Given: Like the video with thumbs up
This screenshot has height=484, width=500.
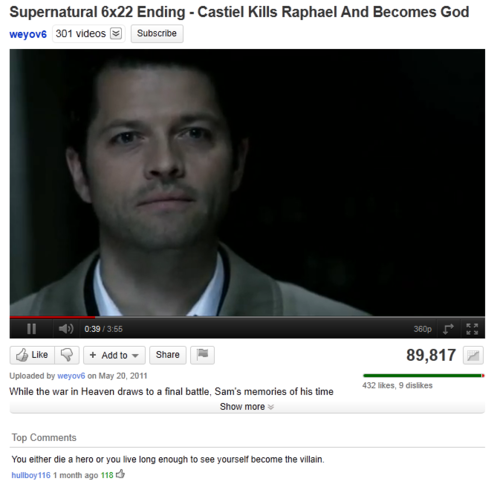Looking at the screenshot, I should pyautogui.click(x=32, y=355).
